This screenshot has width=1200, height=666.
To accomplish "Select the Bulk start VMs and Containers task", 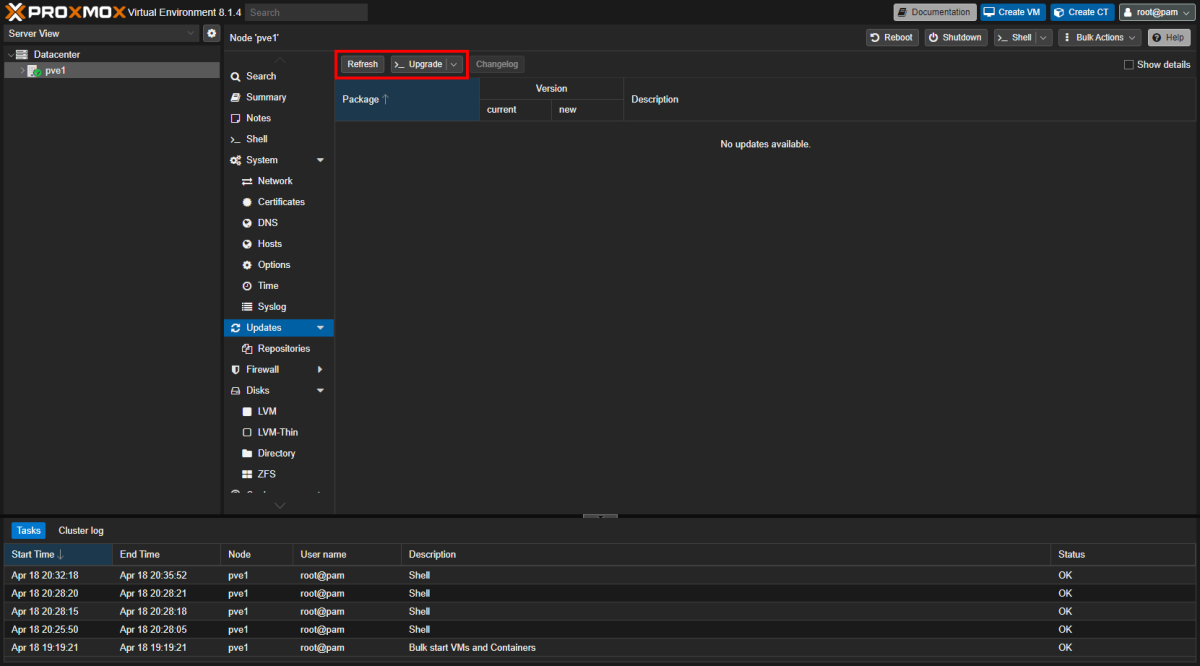I will pyautogui.click(x=599, y=647).
